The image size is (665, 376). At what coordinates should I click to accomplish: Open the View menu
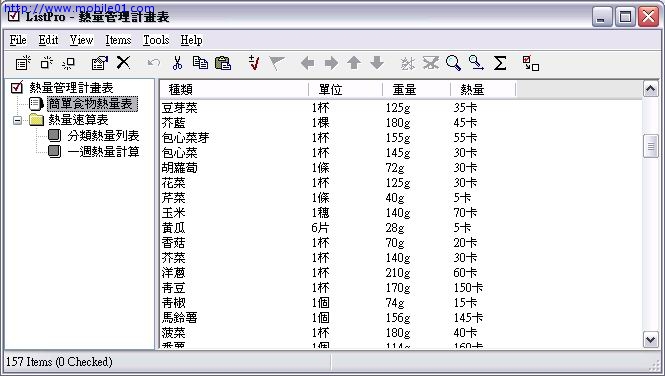click(x=81, y=40)
